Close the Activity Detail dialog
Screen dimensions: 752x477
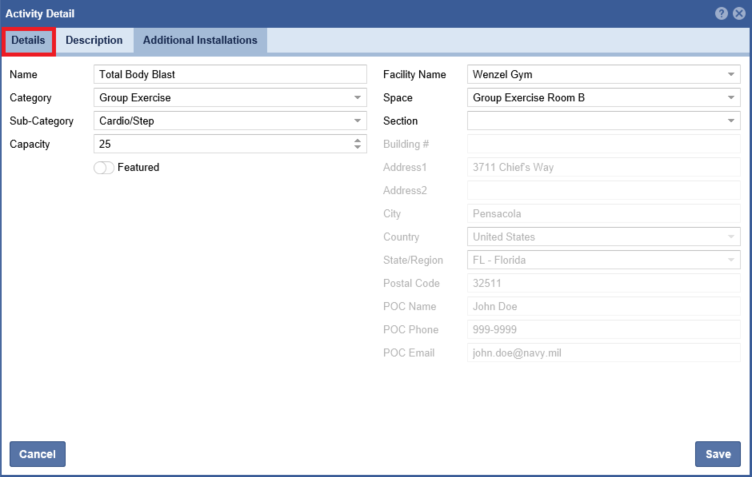point(738,13)
